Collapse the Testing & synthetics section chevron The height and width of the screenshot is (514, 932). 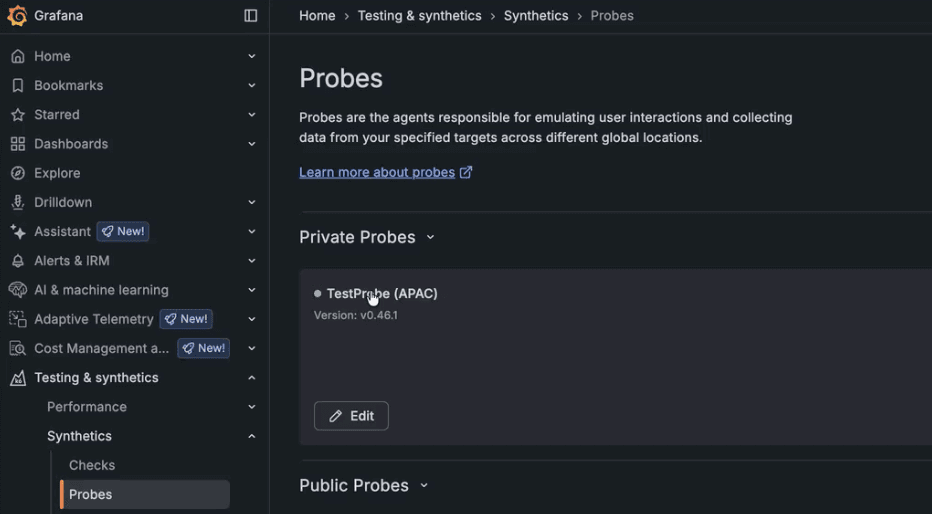pos(251,378)
